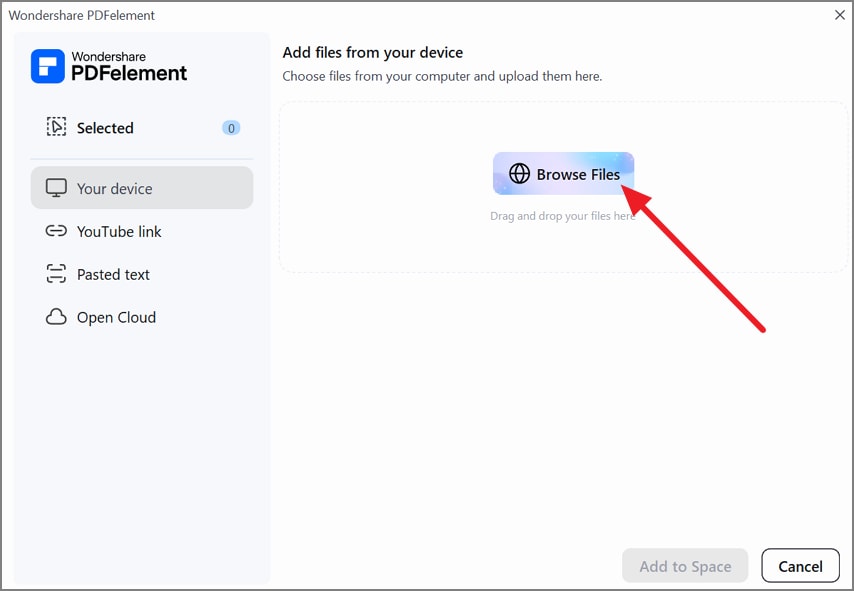Image resolution: width=854 pixels, height=591 pixels.
Task: Select the Your device sidebar item
Action: (x=142, y=188)
